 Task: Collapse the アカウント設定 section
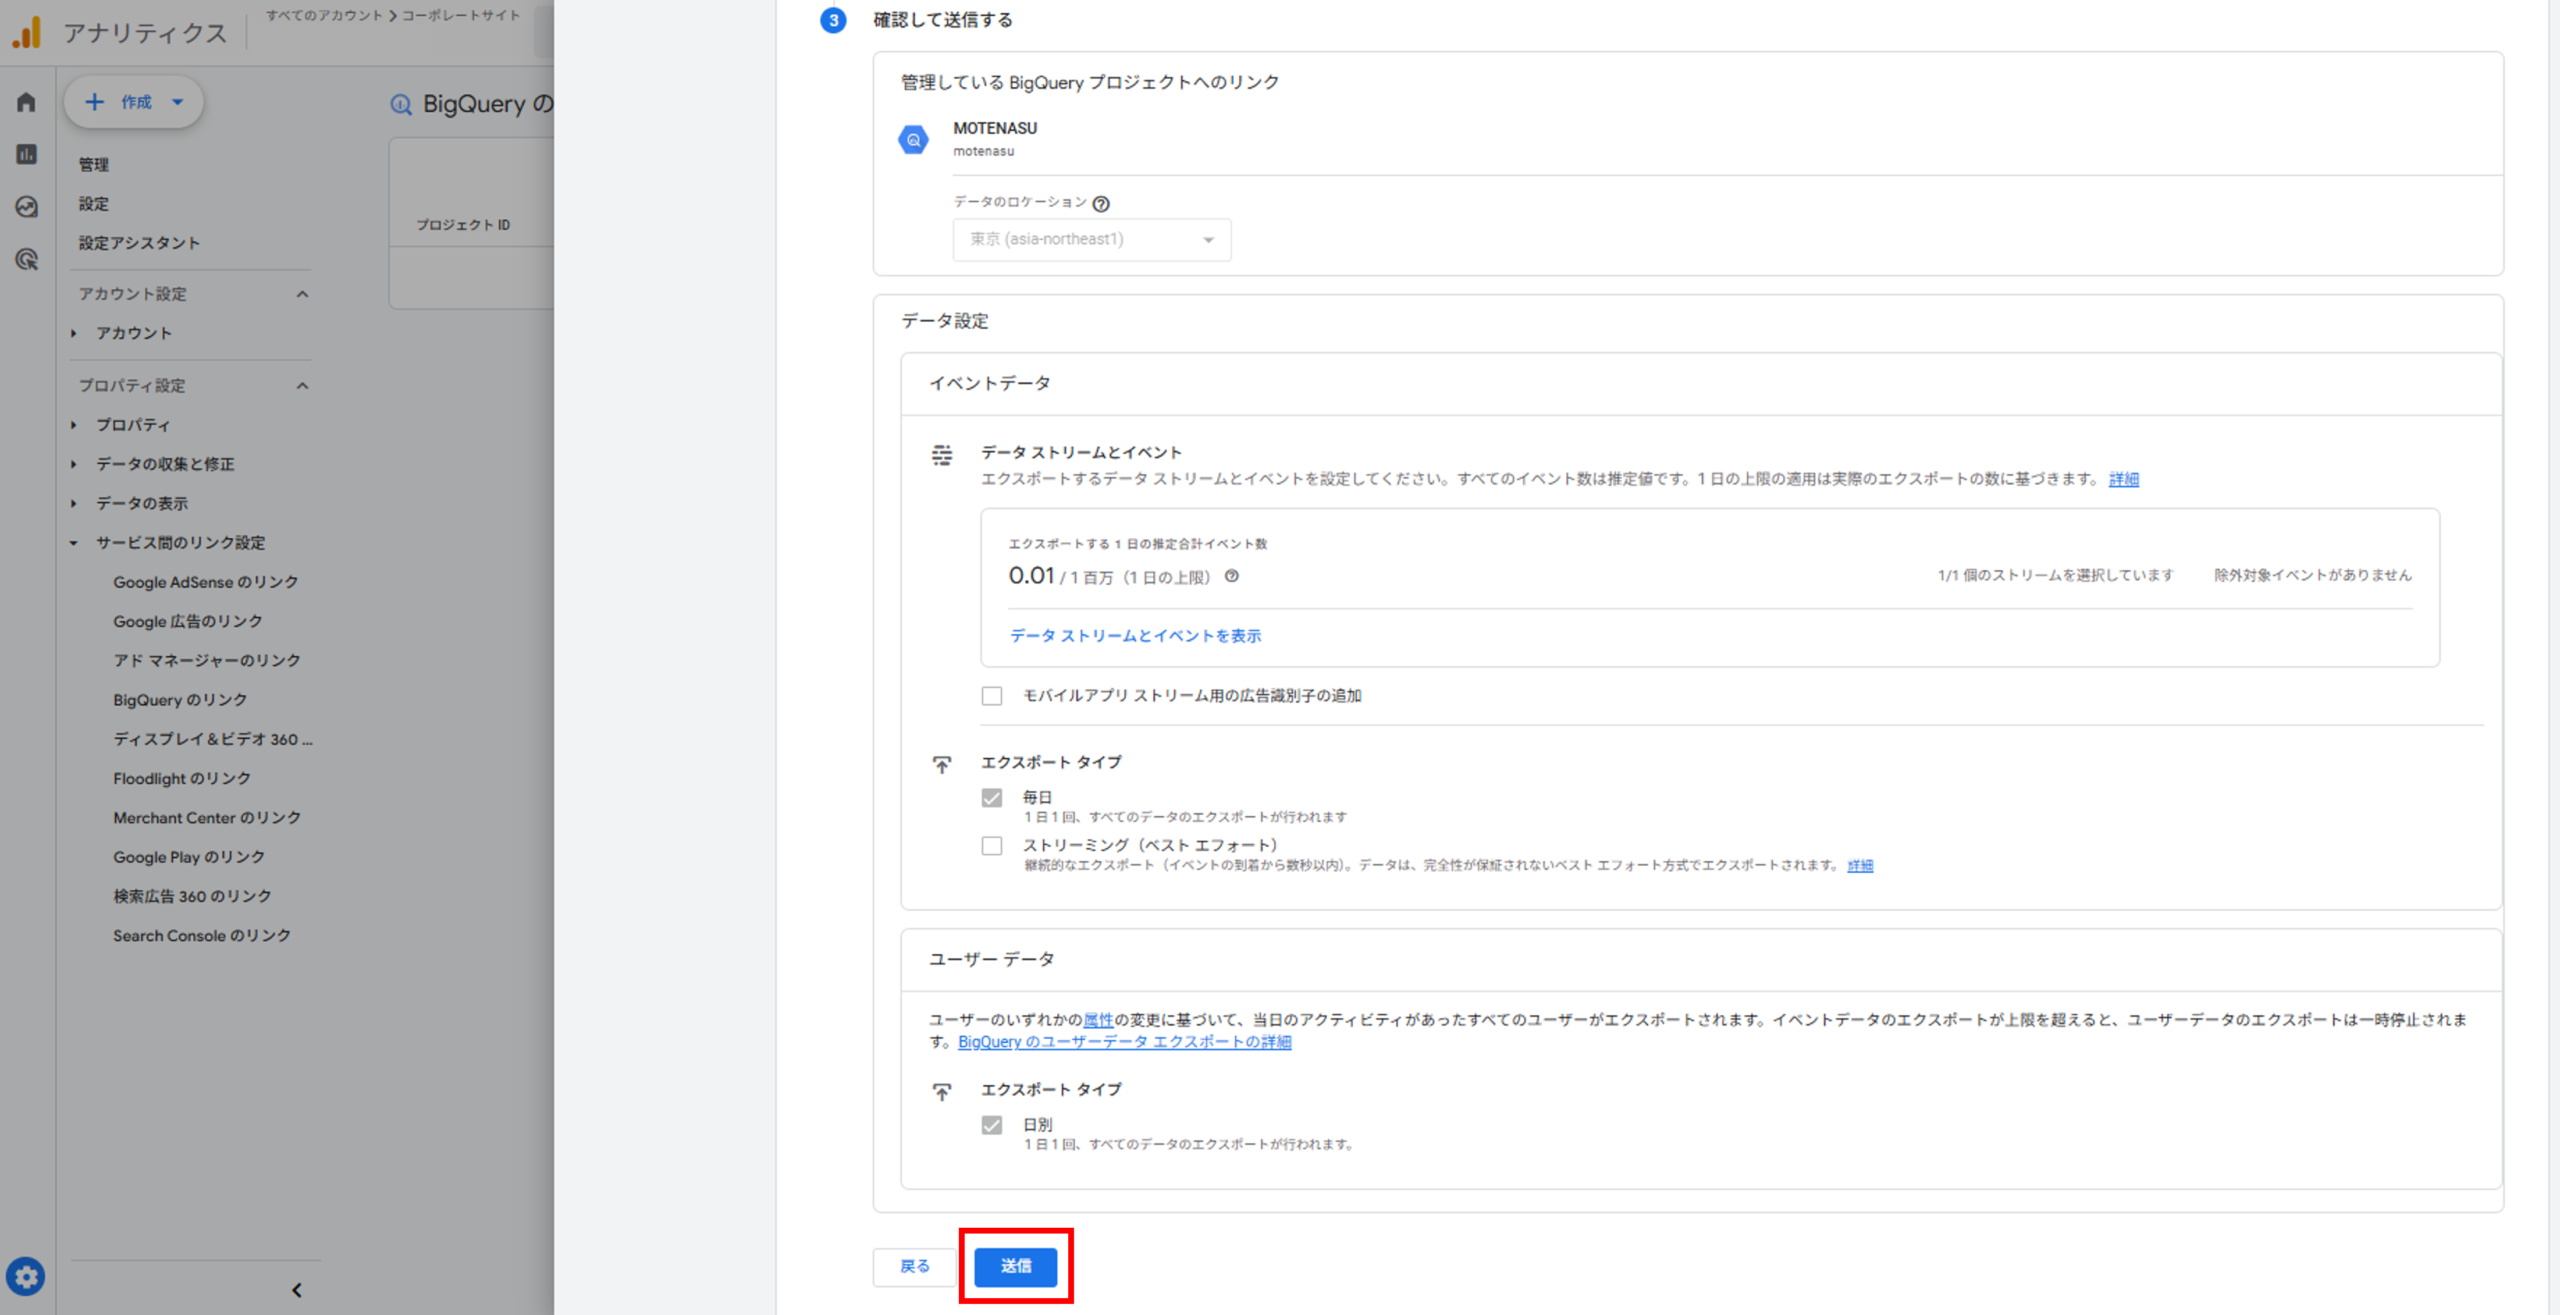(302, 294)
